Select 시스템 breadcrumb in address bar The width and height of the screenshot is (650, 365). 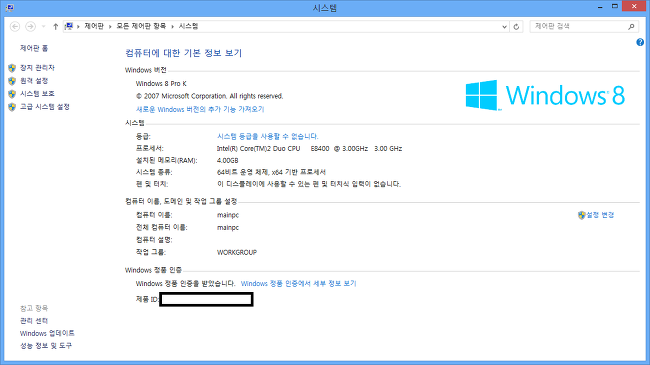click(x=188, y=26)
